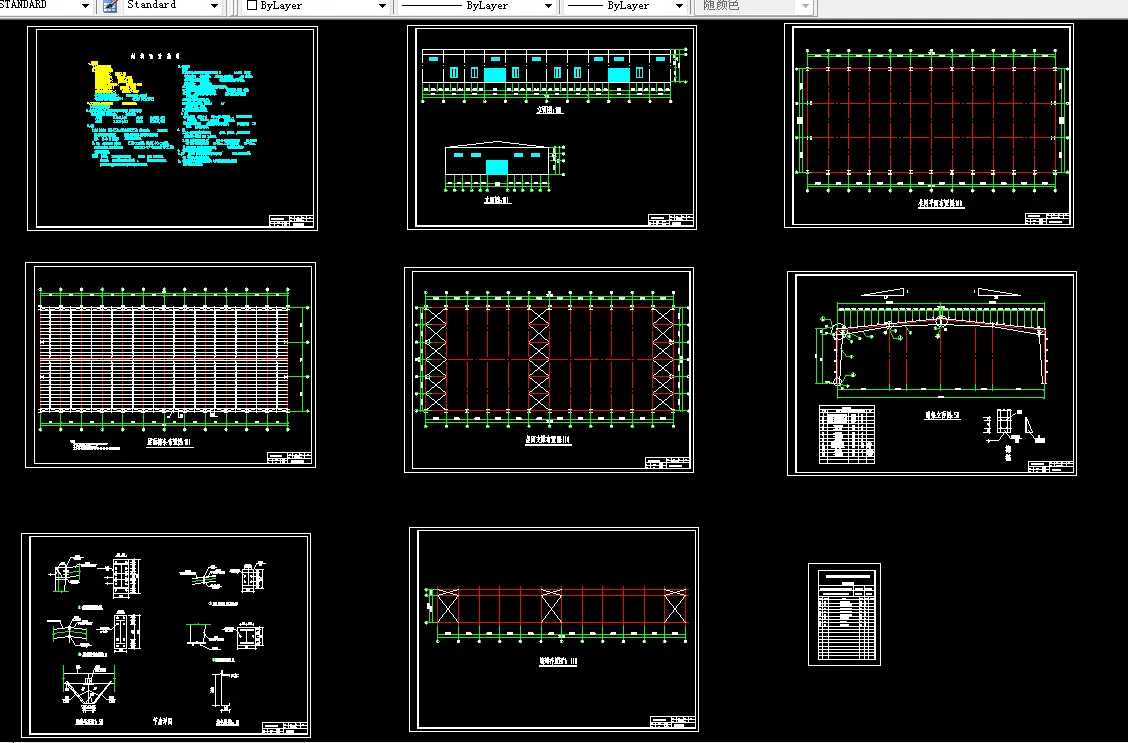1128x743 pixels.
Task: Select the column layout plan sheet
Action: pyautogui.click(x=929, y=126)
